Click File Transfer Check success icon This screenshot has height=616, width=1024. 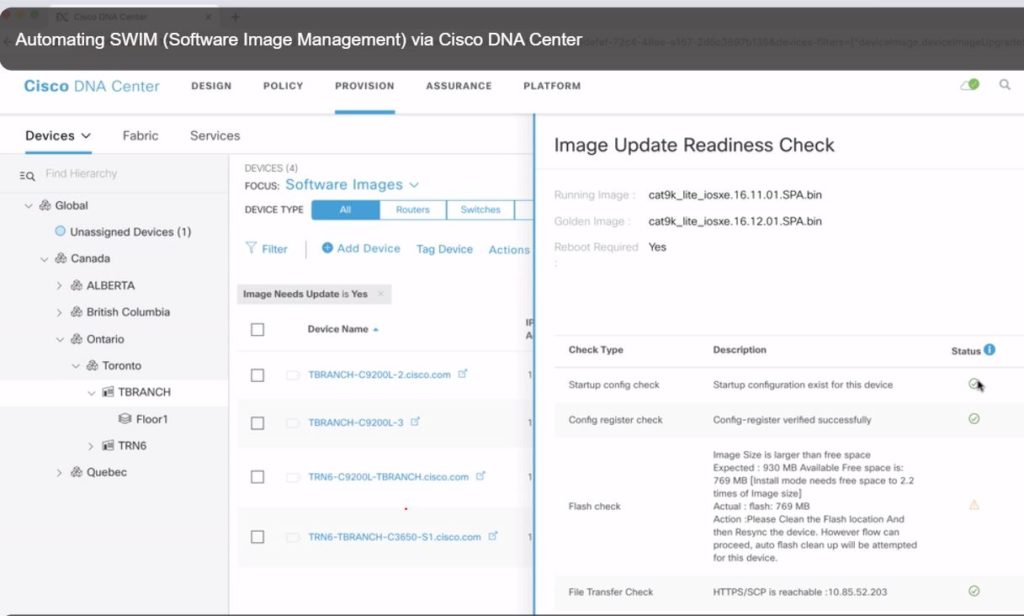coord(974,591)
